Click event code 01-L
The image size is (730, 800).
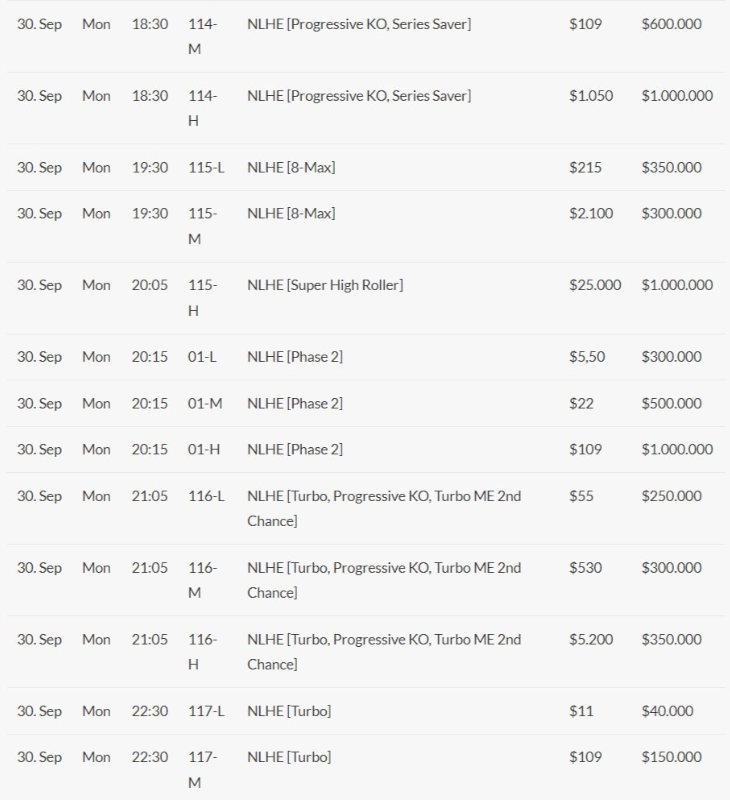(202, 357)
